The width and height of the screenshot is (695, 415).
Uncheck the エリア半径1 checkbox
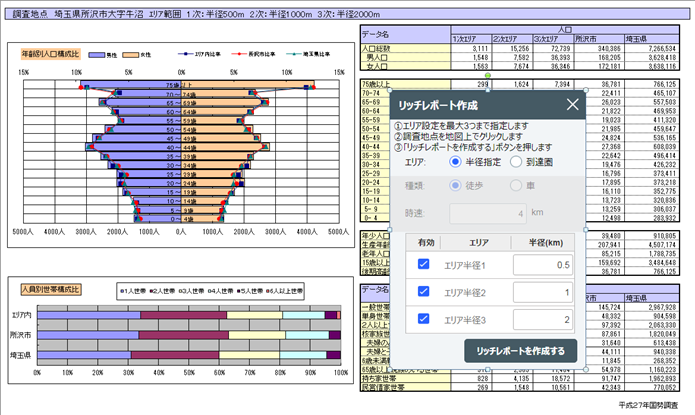tap(423, 264)
